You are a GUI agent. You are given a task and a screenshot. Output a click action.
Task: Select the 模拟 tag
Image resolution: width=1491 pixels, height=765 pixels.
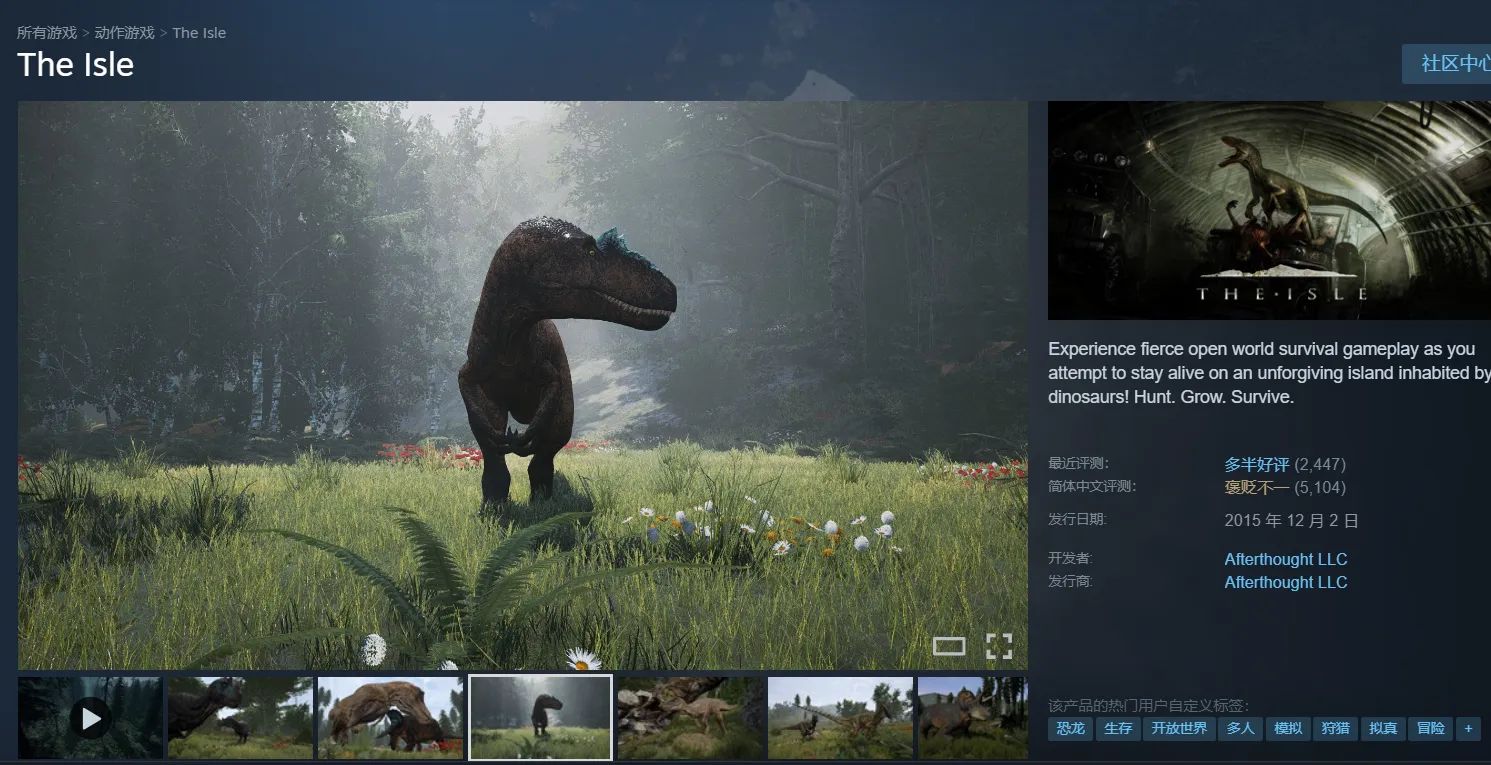tap(1288, 729)
